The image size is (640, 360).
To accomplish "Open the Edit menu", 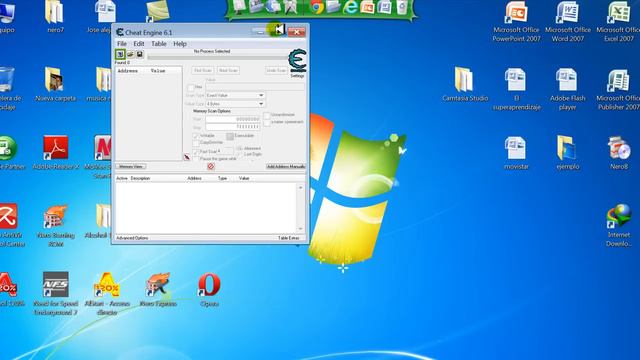I will coord(139,44).
